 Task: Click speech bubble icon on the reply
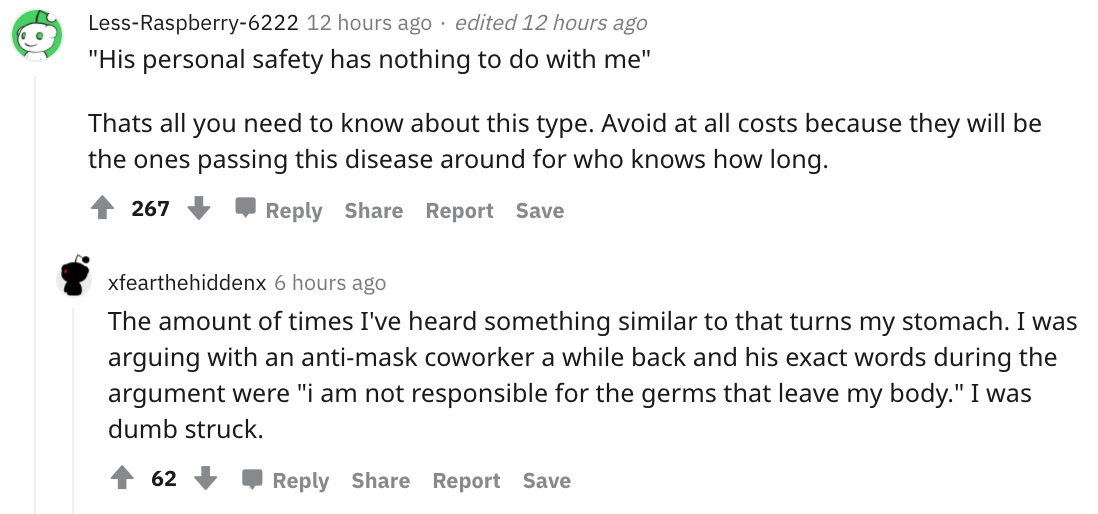point(252,479)
